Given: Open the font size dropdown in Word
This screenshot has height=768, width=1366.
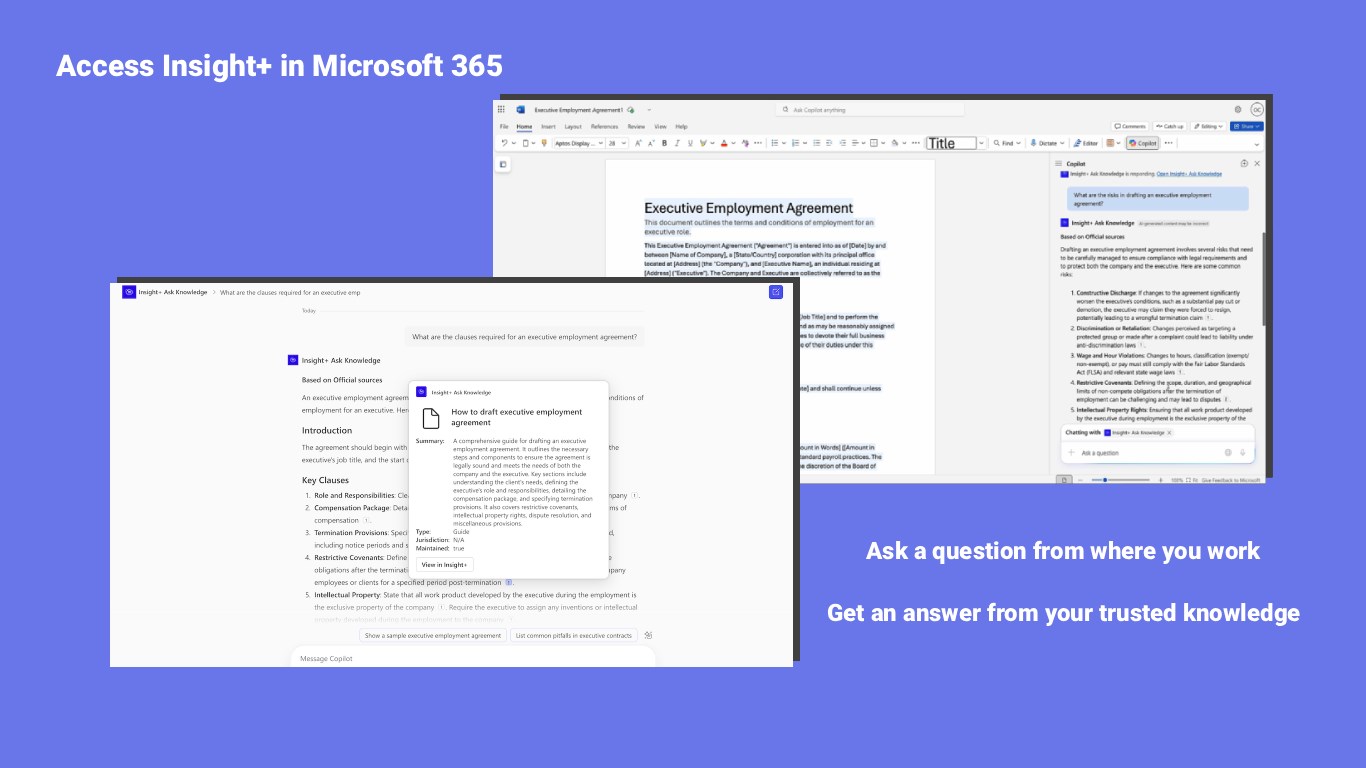Looking at the screenshot, I should point(617,143).
